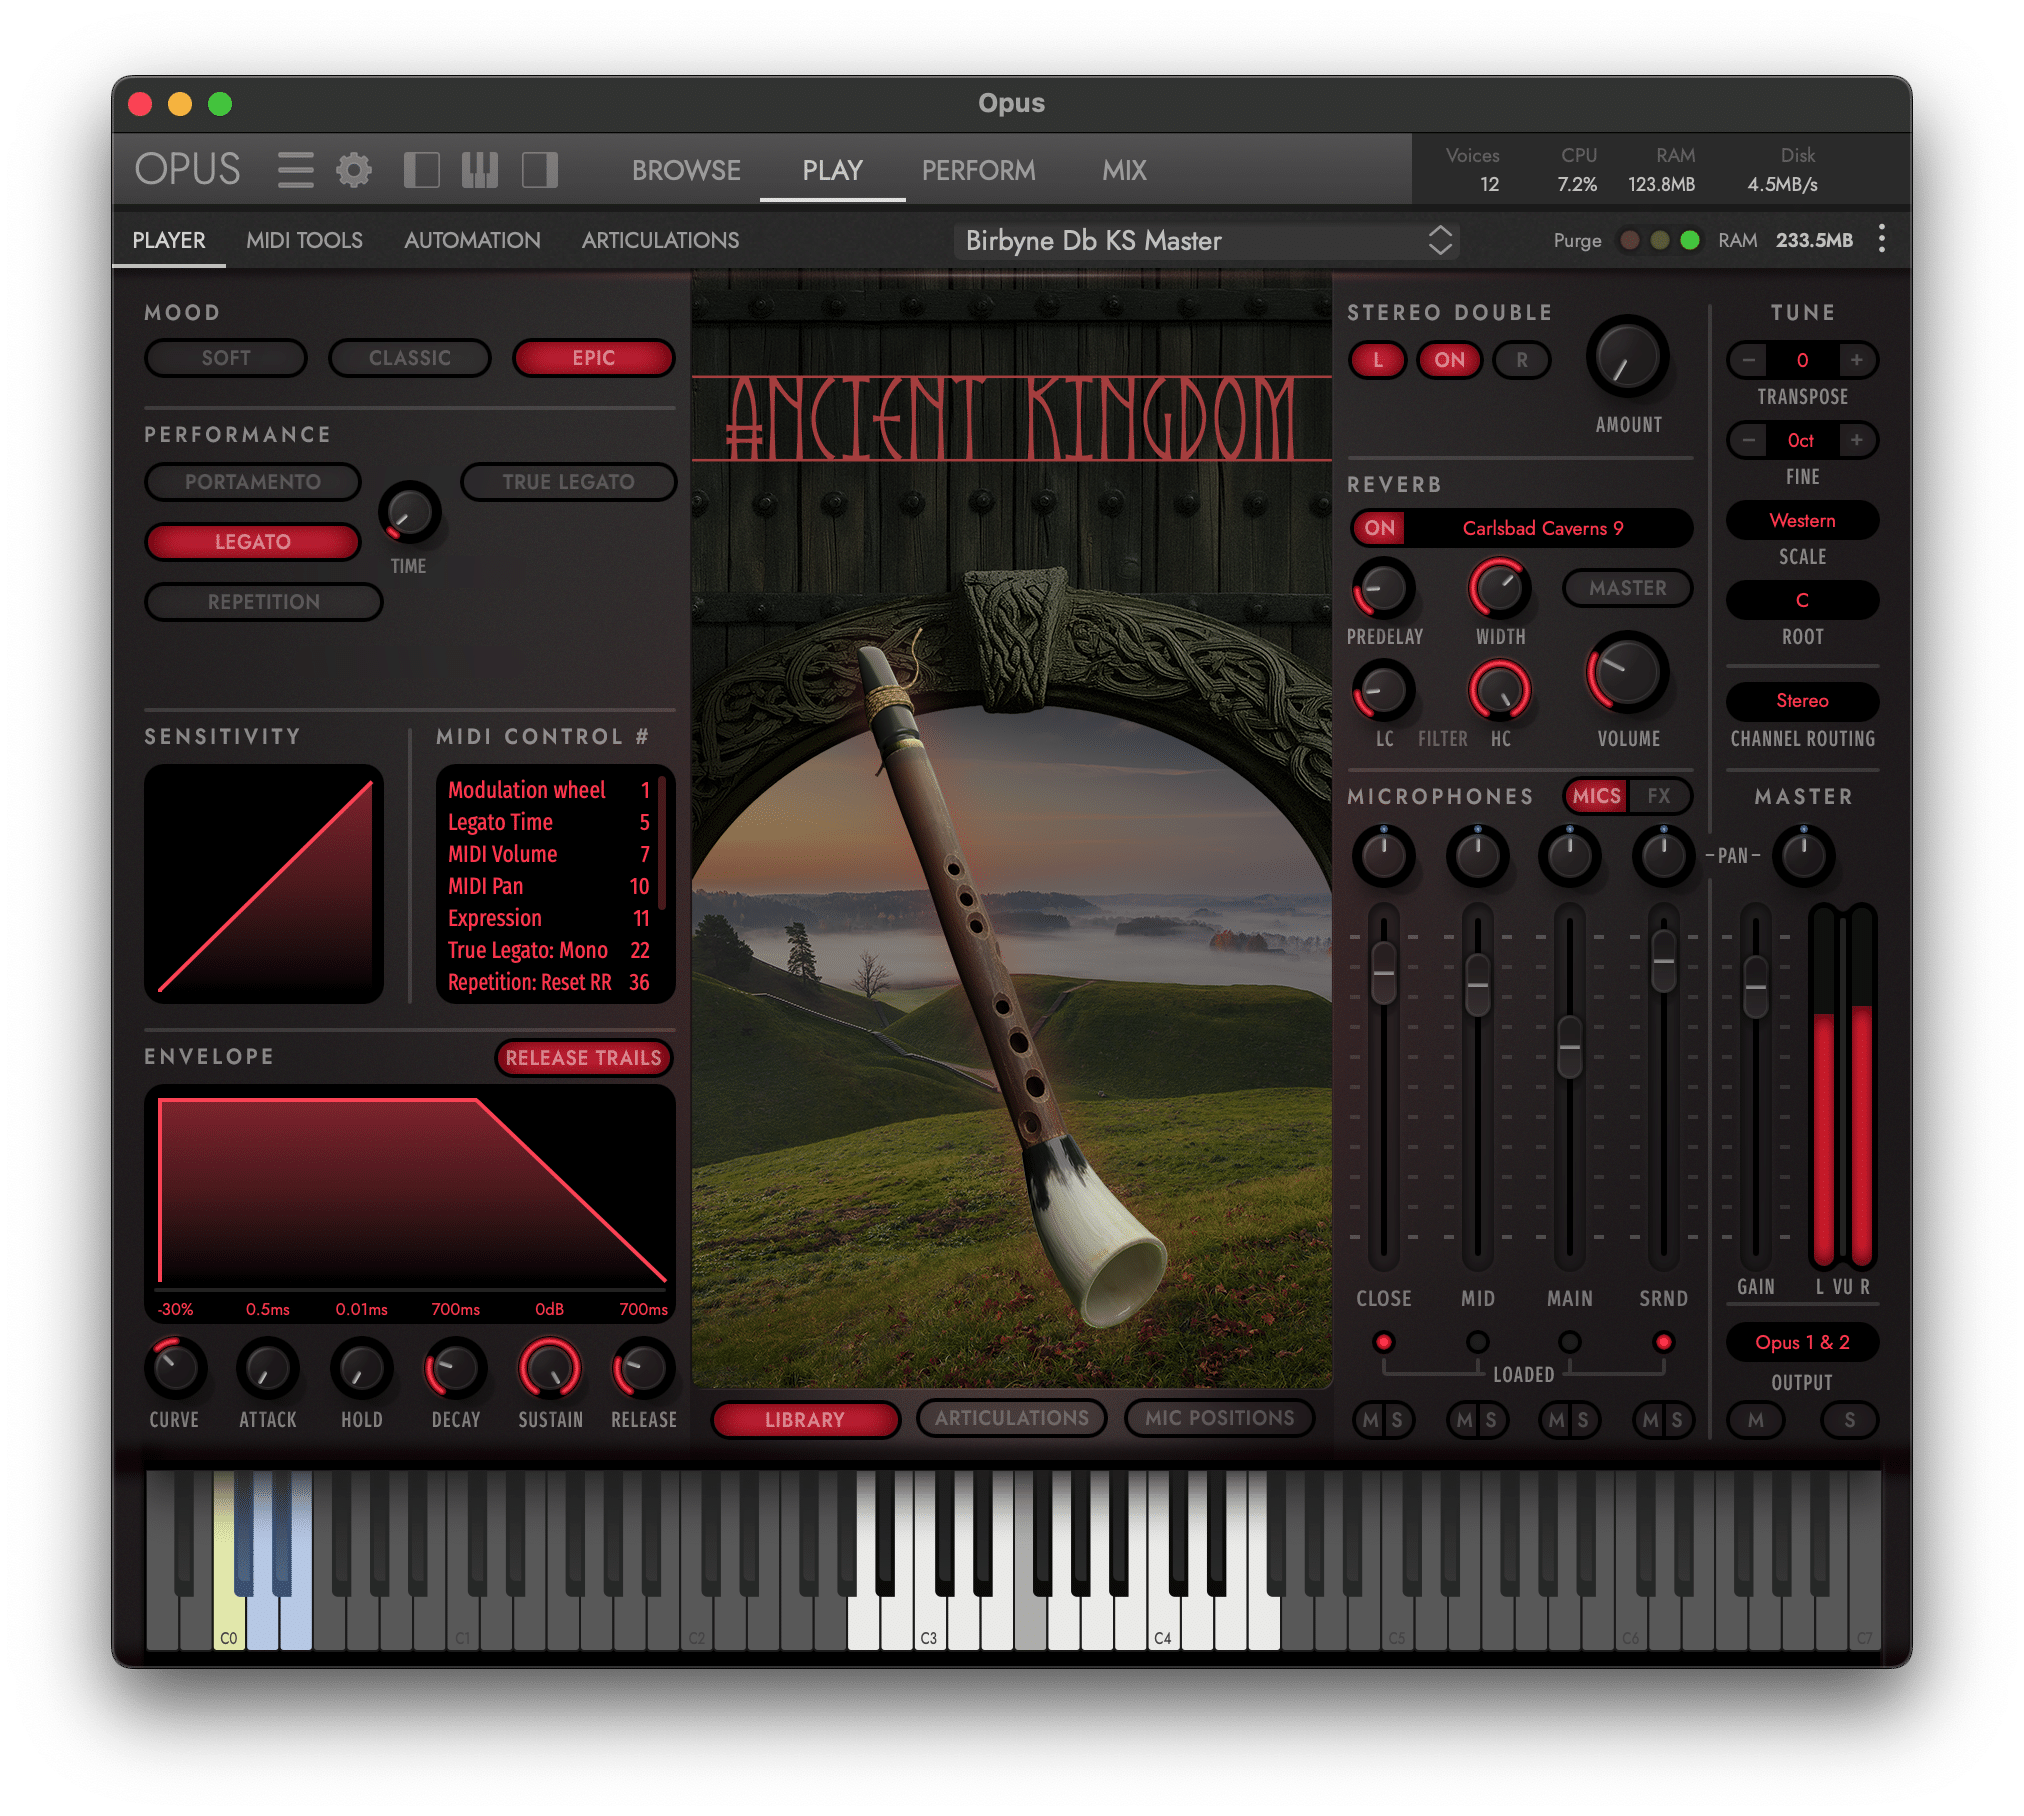Adjust the LC filter knob
The width and height of the screenshot is (2024, 1816).
point(1384,690)
